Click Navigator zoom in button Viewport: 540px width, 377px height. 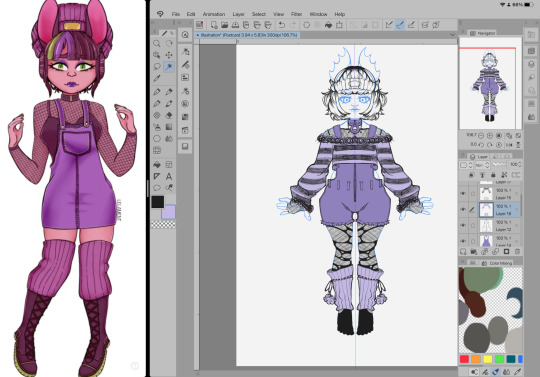click(490, 136)
